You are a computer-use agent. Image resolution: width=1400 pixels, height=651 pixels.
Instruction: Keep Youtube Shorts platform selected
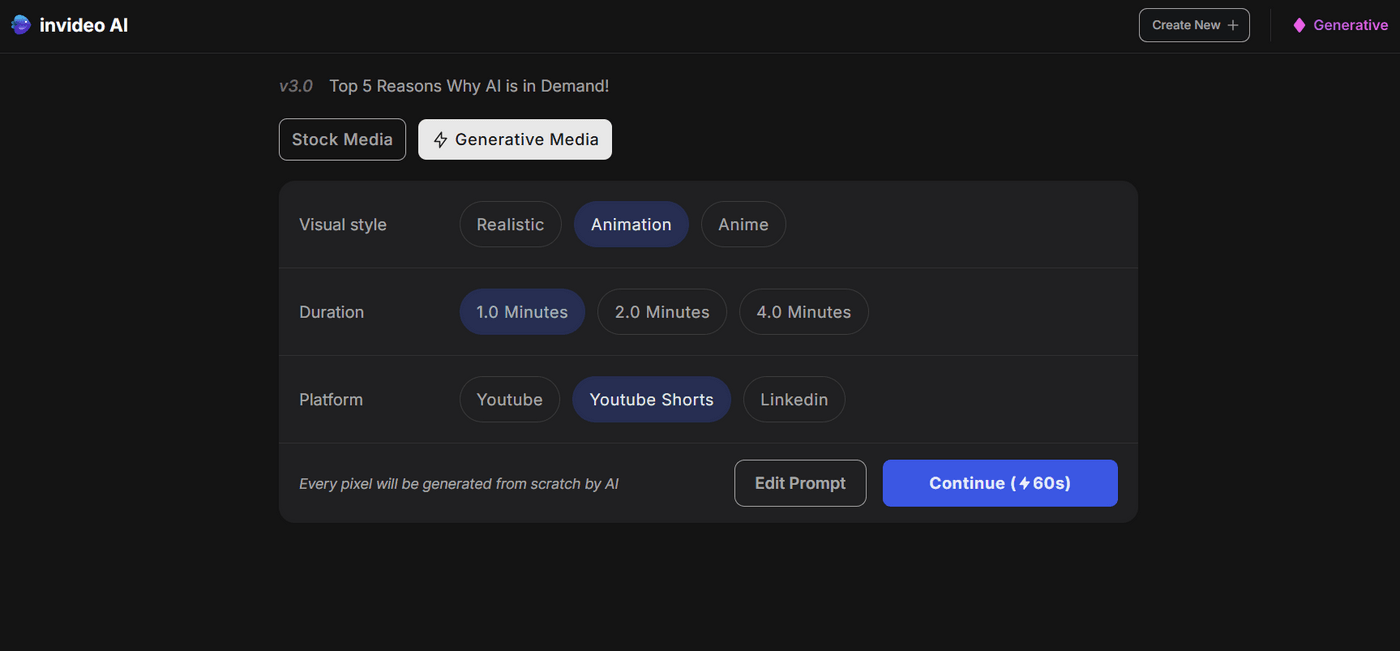pos(651,399)
